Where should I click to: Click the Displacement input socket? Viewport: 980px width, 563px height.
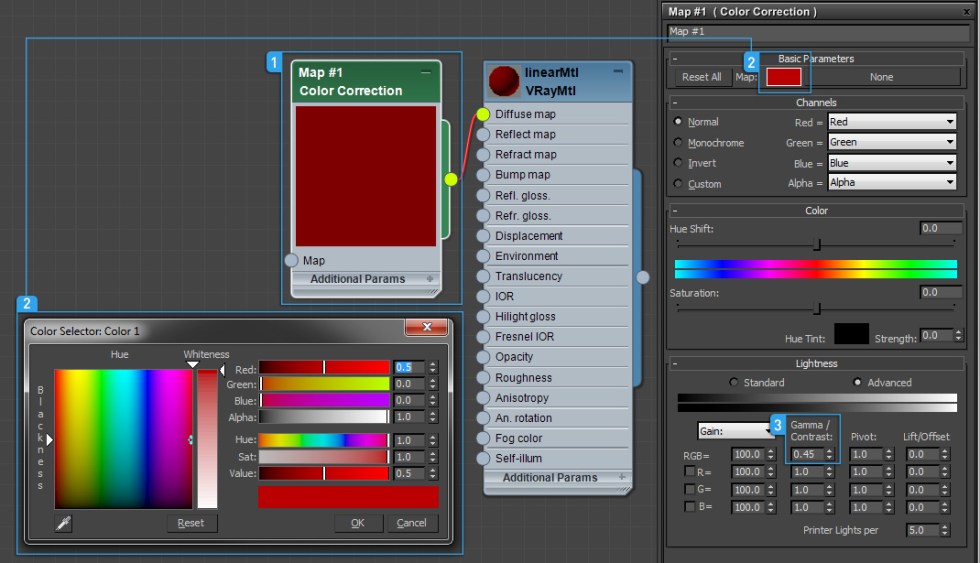(483, 236)
